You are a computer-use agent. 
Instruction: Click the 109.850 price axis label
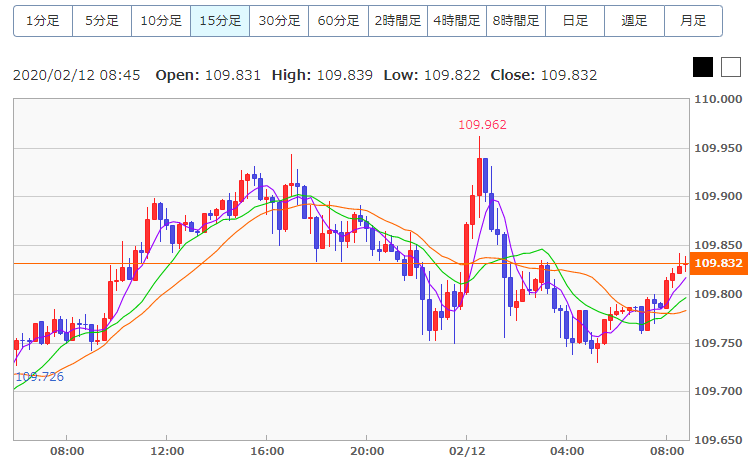coord(718,245)
